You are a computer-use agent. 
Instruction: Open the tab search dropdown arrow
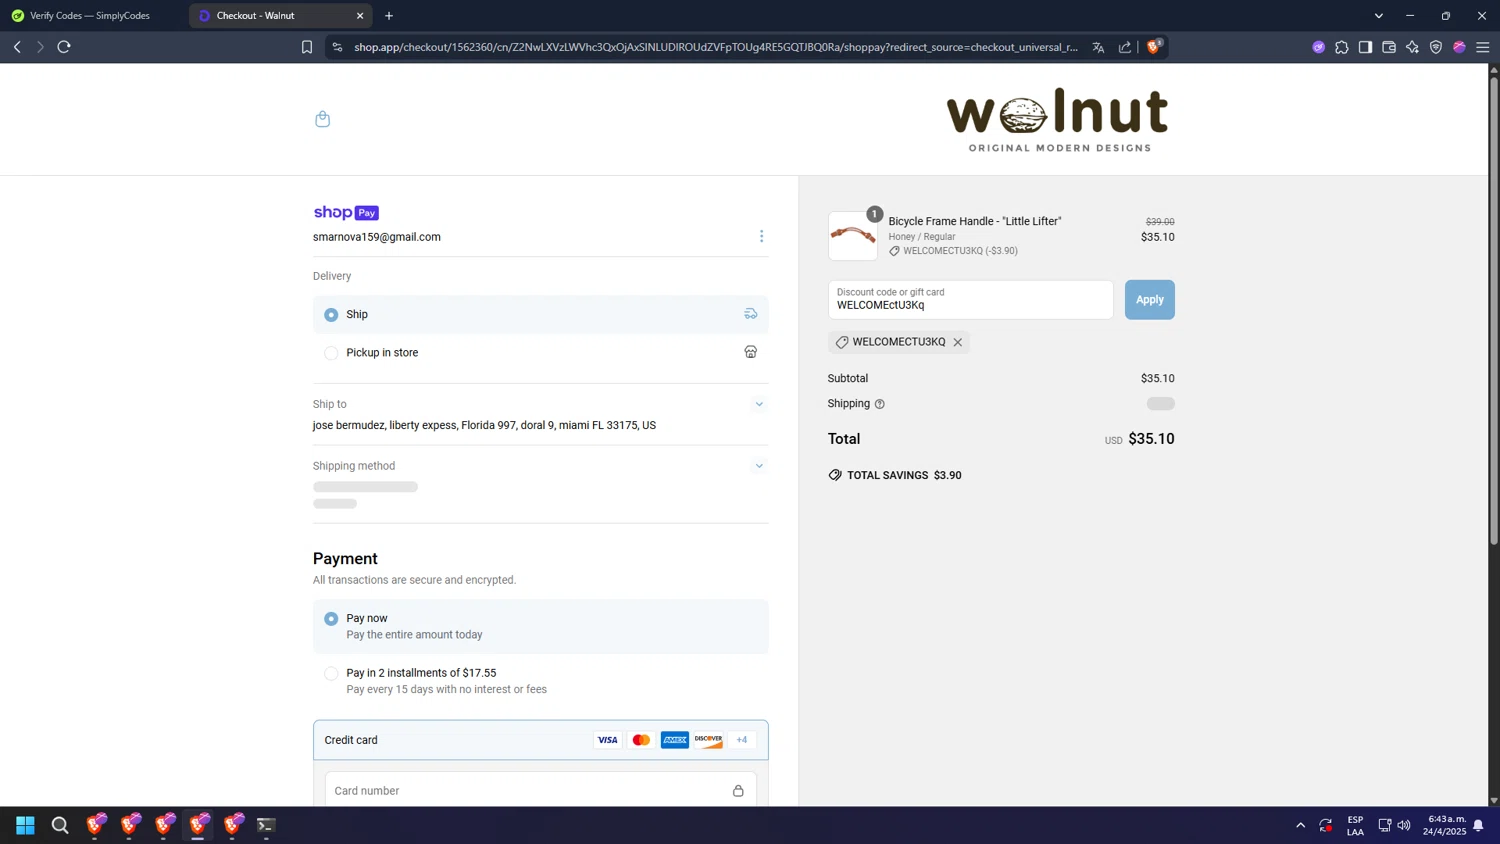coord(1379,16)
